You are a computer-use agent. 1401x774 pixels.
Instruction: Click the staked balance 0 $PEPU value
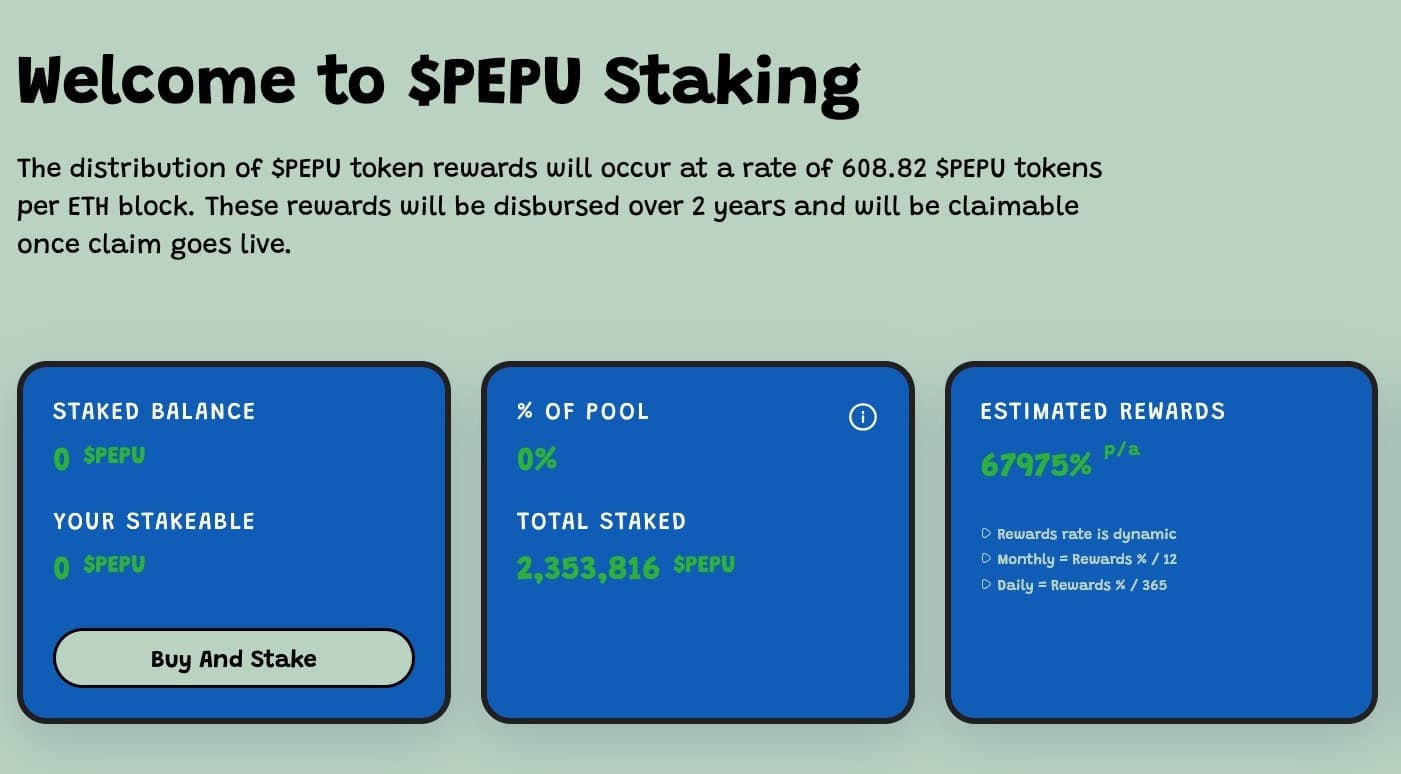pyautogui.click(x=99, y=458)
